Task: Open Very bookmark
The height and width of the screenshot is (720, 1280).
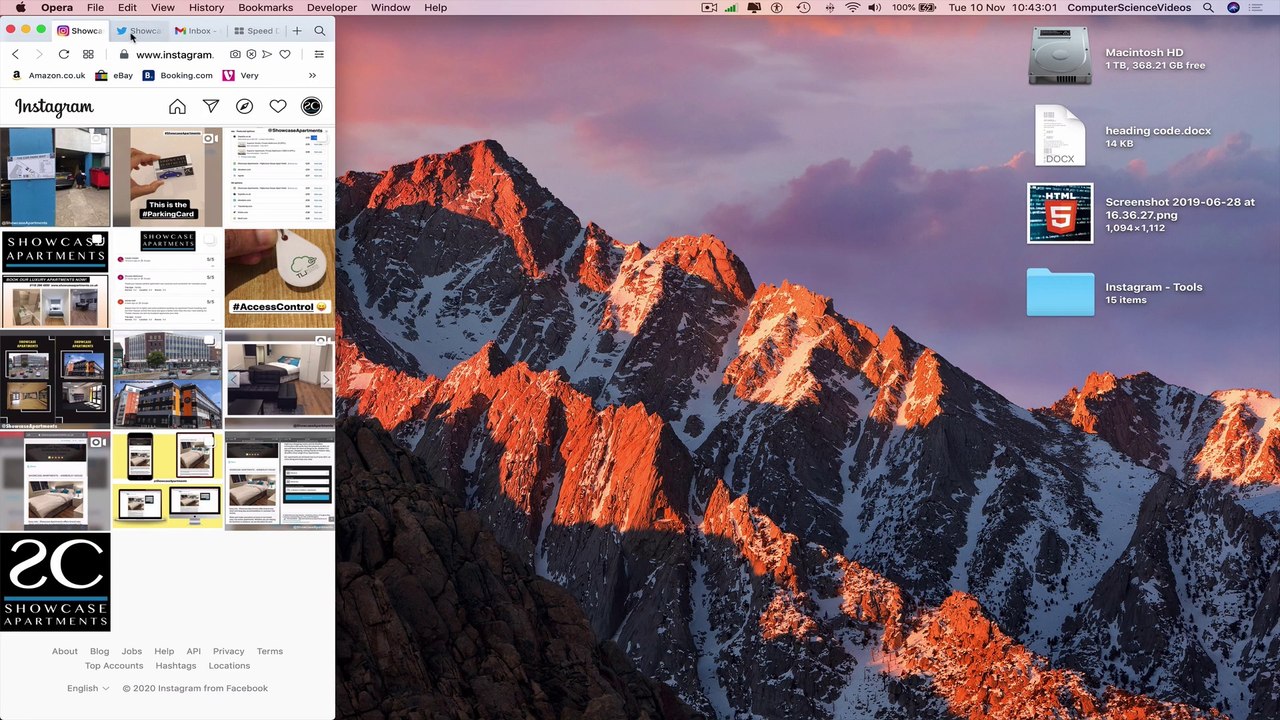Action: 241,75
